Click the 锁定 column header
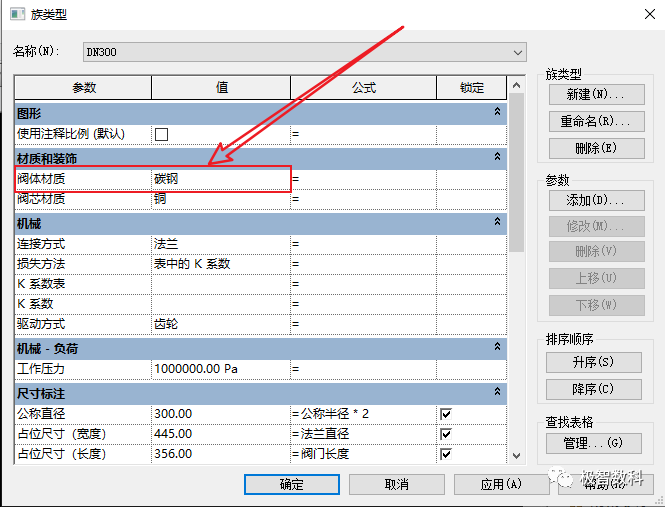The image size is (665, 507). 472,88
